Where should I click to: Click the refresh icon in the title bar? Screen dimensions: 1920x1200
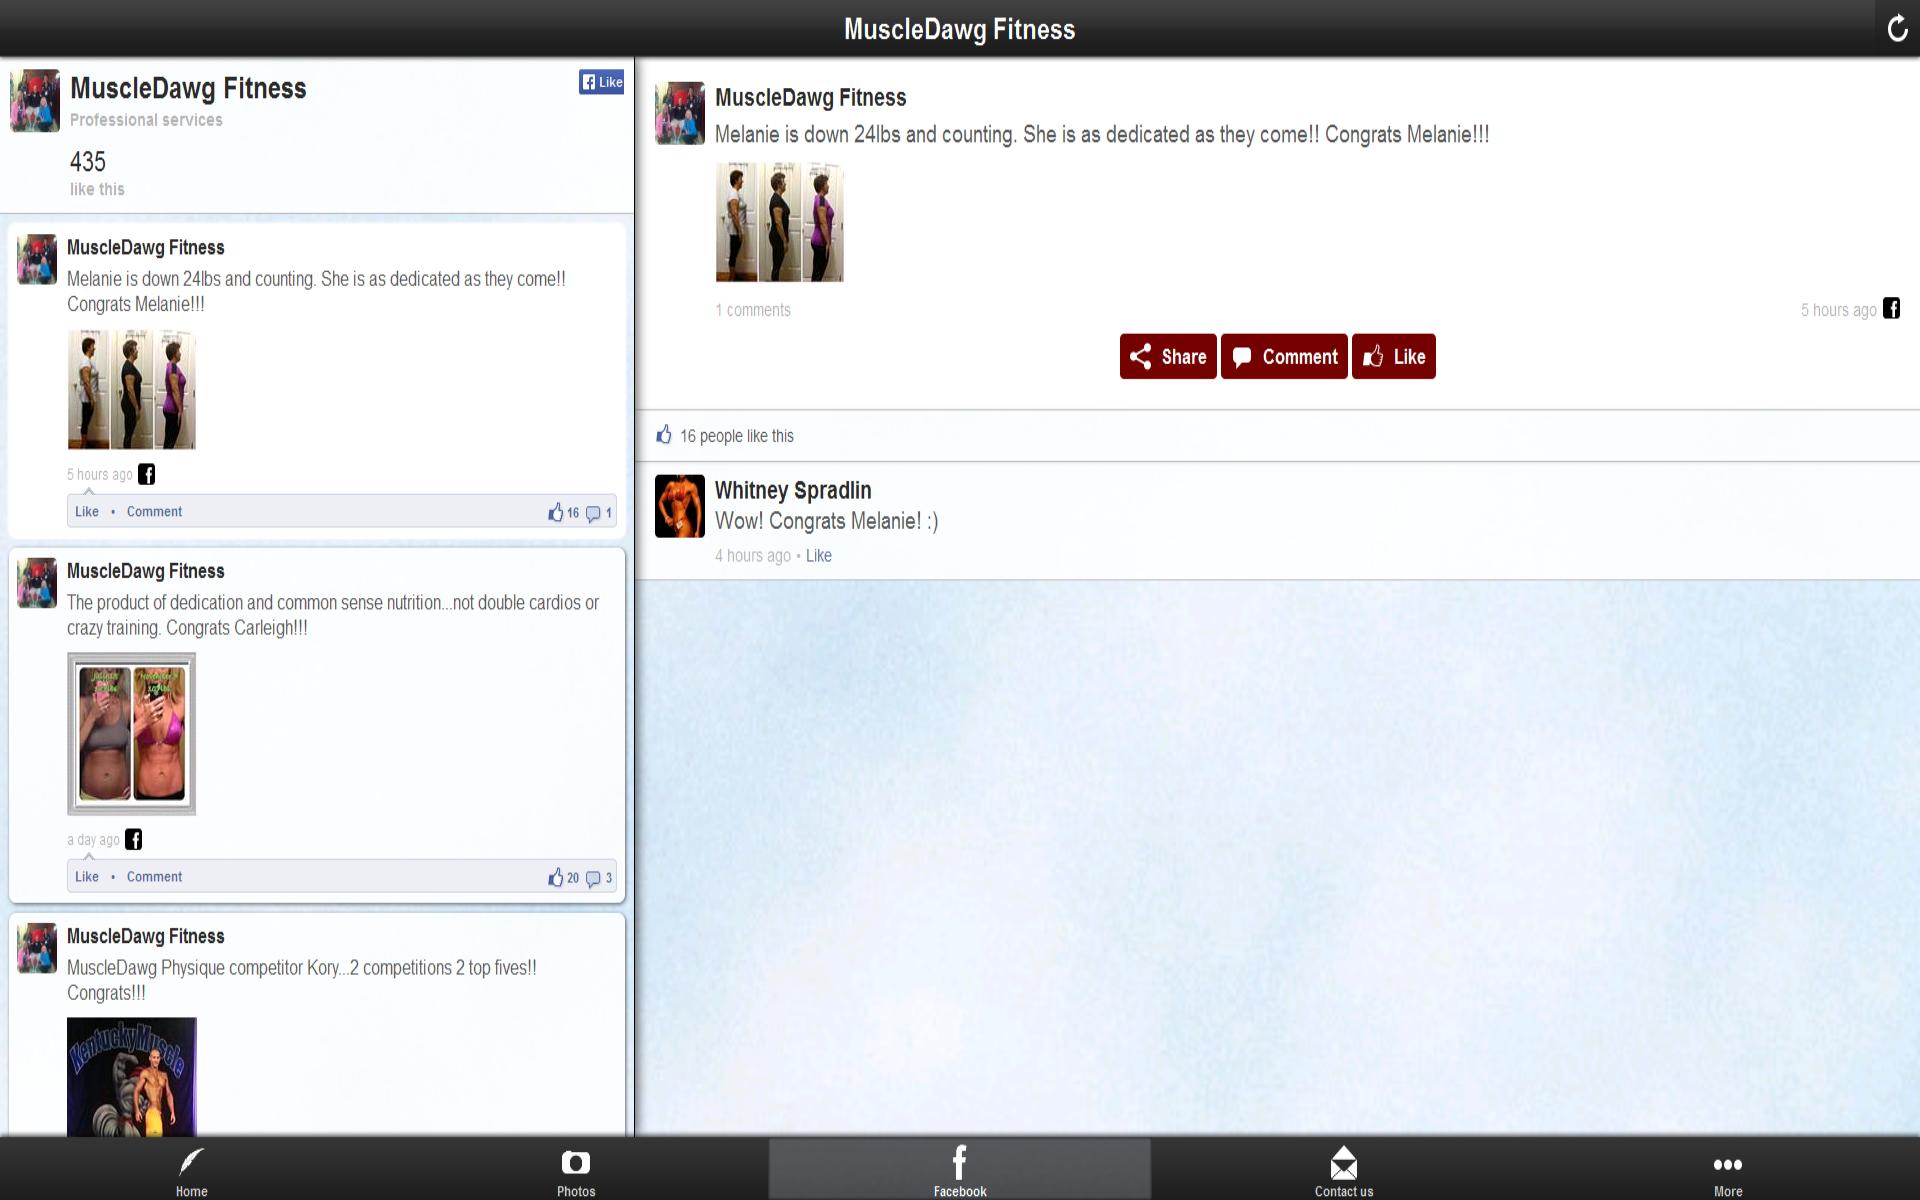(x=1896, y=28)
